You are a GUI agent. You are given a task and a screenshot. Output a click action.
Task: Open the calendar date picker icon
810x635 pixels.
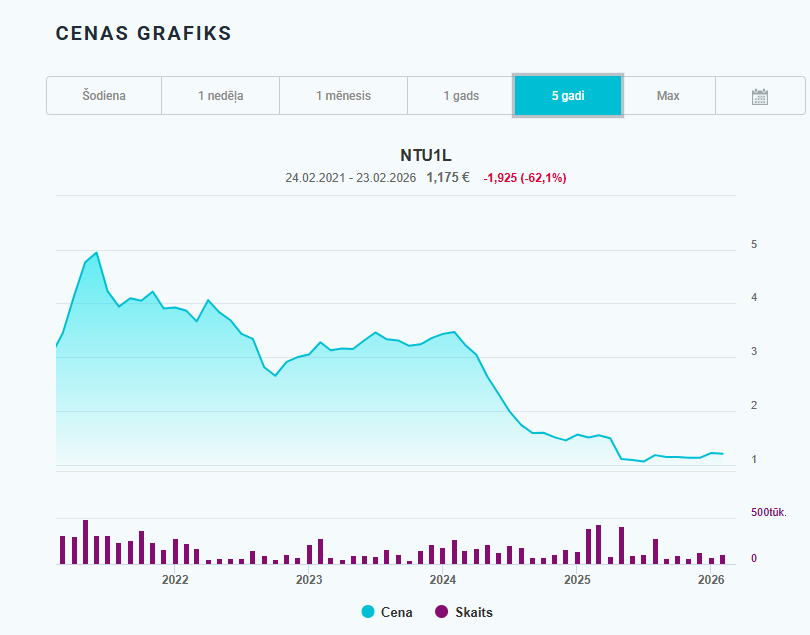[759, 96]
